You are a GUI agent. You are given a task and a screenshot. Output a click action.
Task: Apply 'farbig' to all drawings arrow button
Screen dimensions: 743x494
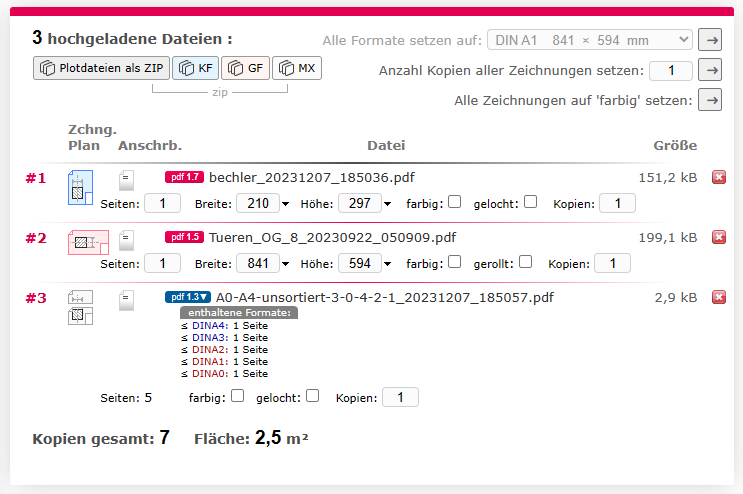tap(710, 100)
